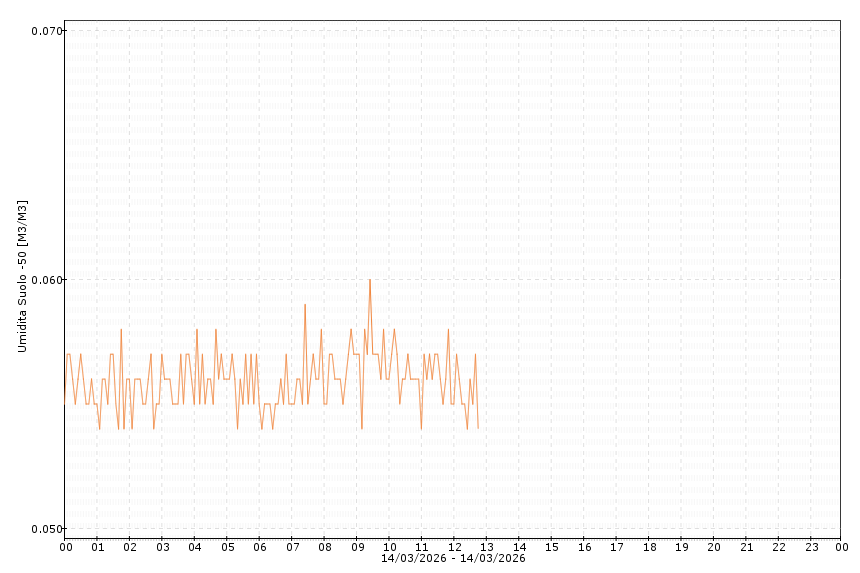
Task: Click the 0.060 y-axis tick label
Action: 46,280
